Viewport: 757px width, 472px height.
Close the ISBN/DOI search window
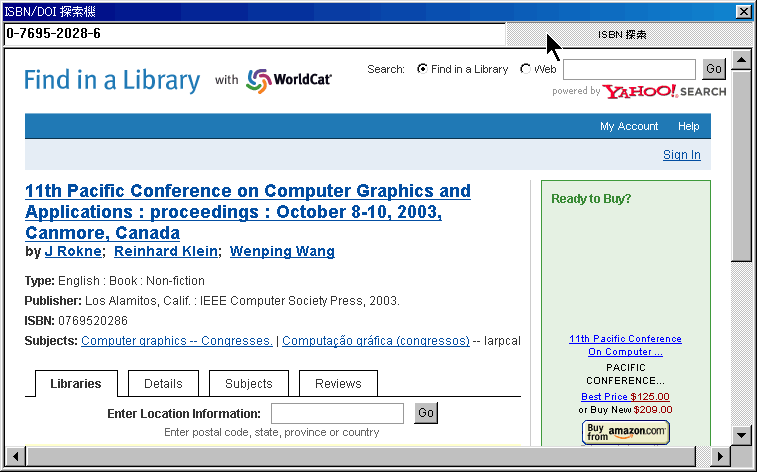743,11
